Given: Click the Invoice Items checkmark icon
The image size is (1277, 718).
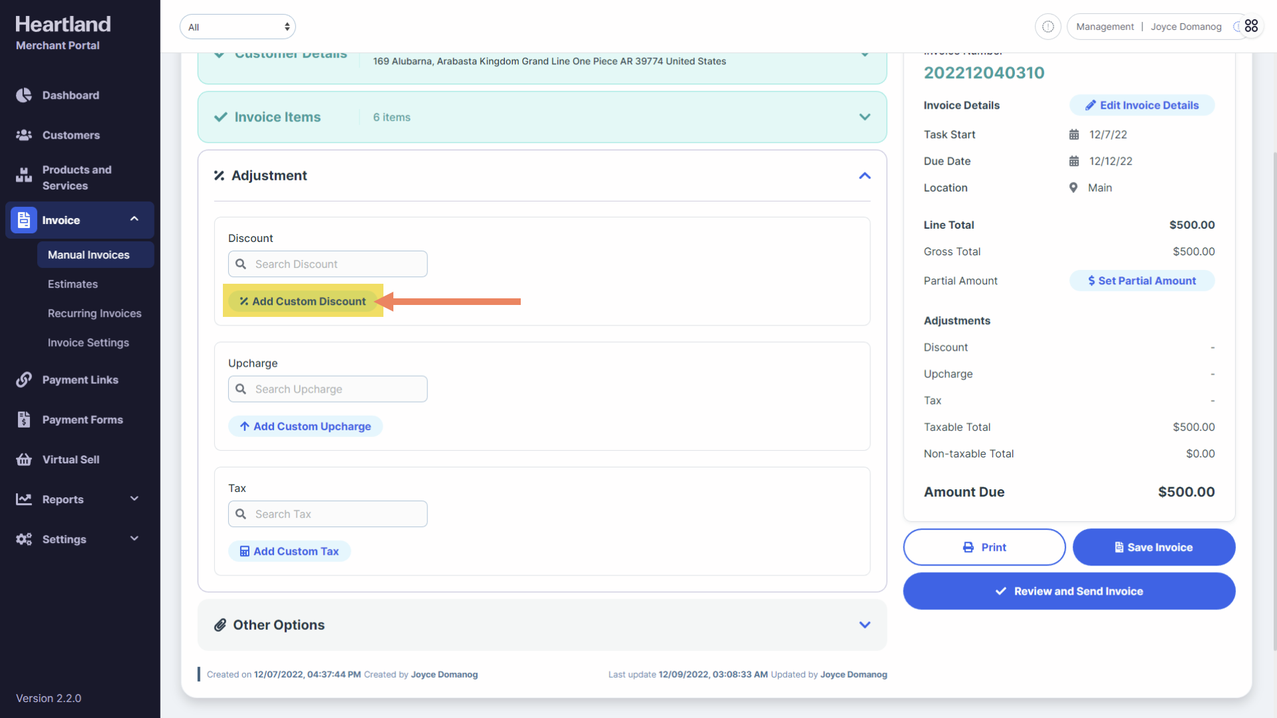Looking at the screenshot, I should (x=220, y=117).
